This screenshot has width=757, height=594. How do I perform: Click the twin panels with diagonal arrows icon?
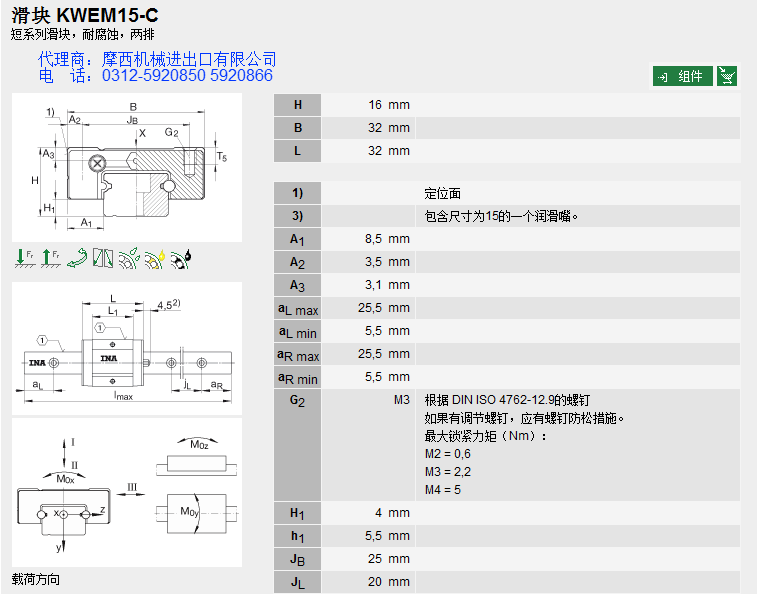(103, 258)
